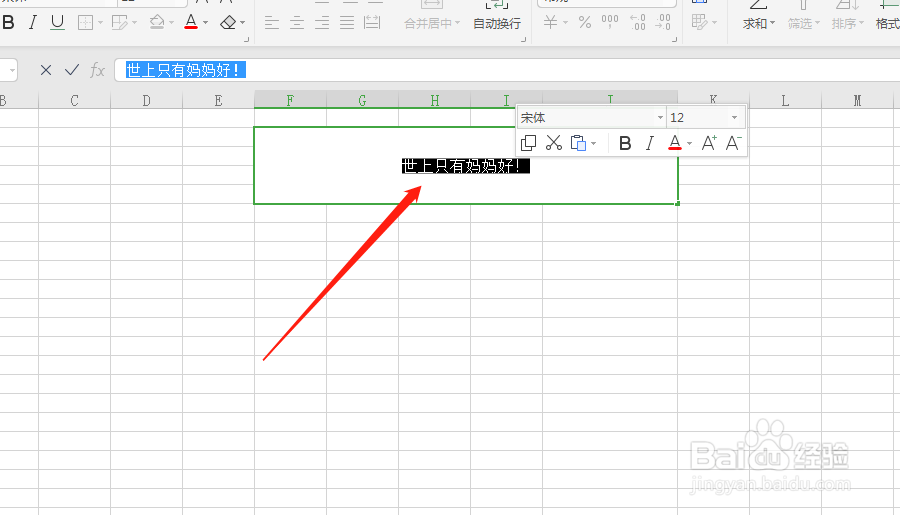Decrease font size with A- icon
900x515 pixels.
(734, 143)
